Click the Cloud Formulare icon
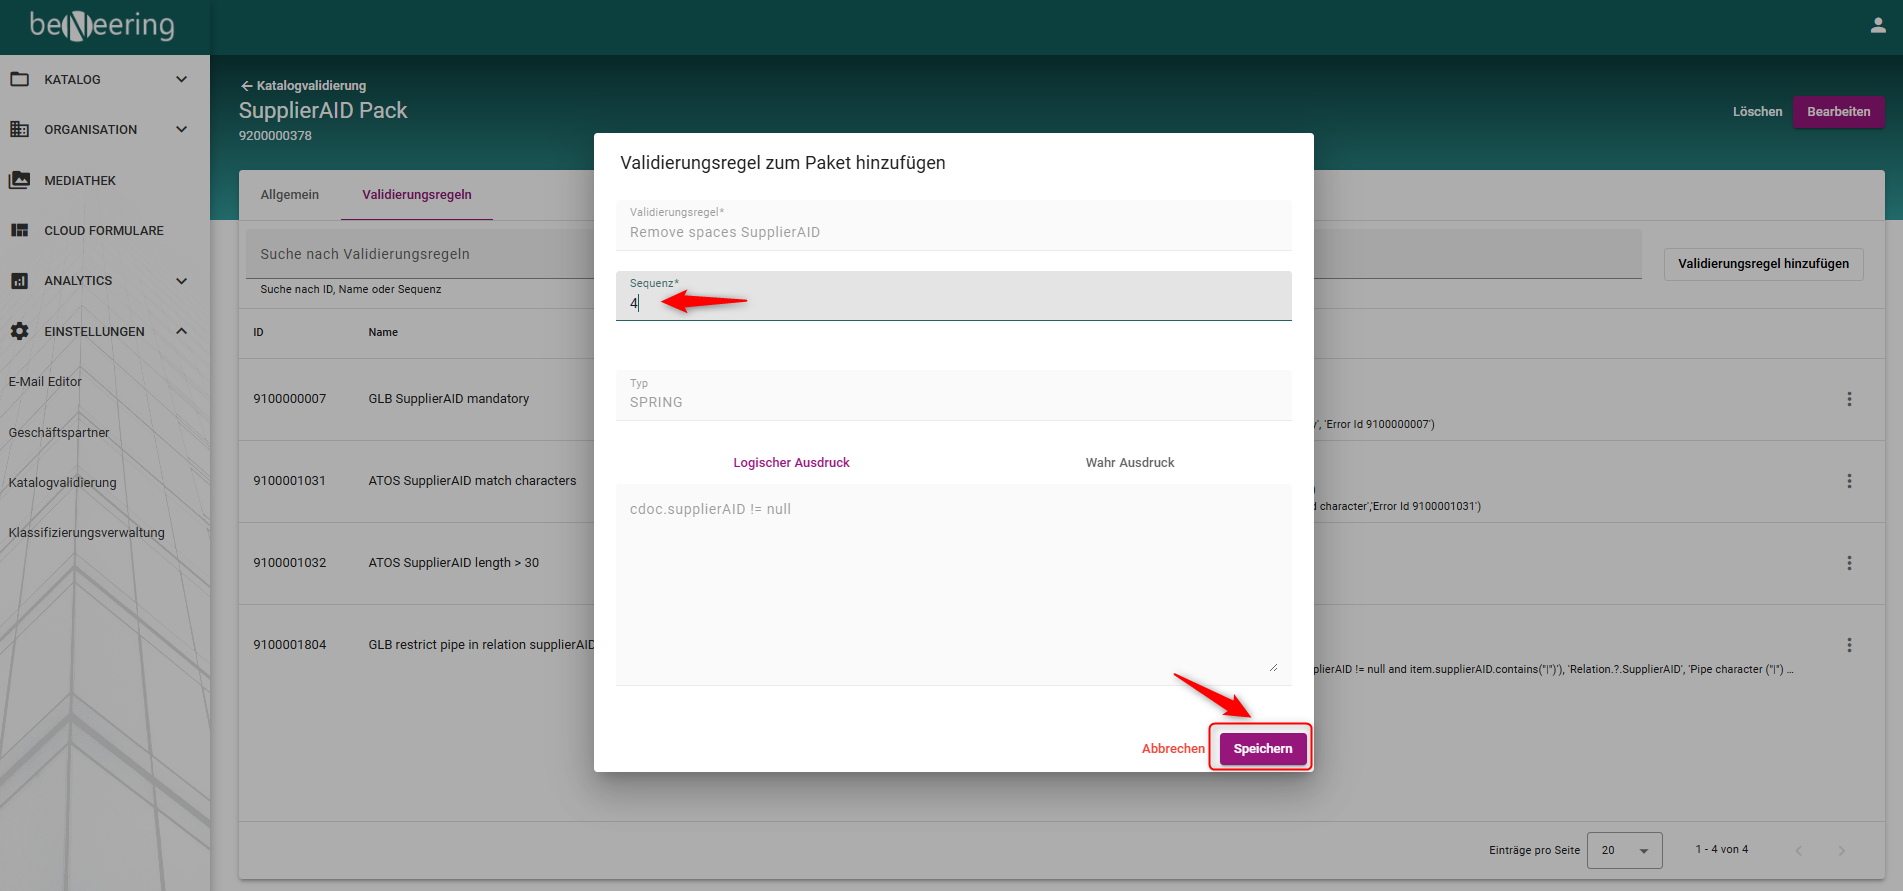 pos(19,230)
